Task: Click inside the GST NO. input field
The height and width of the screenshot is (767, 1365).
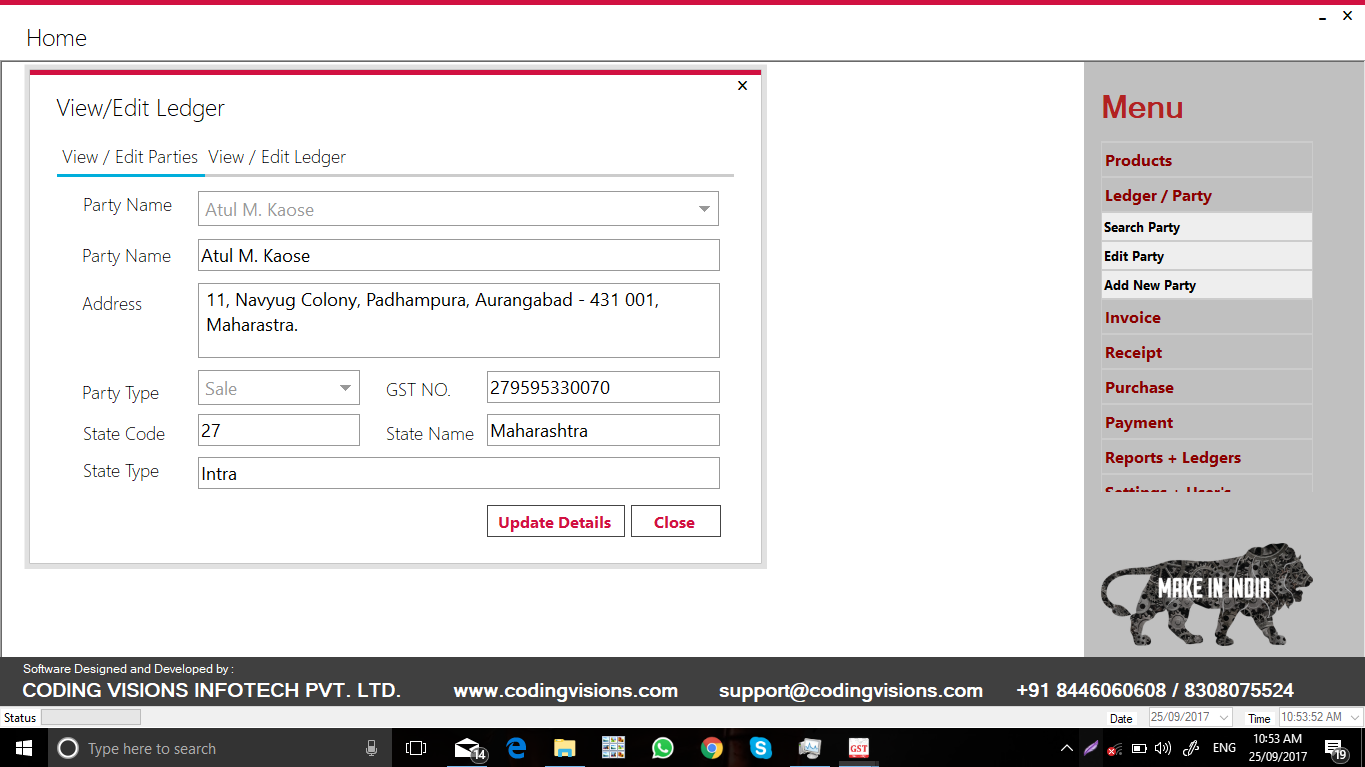Action: point(602,387)
